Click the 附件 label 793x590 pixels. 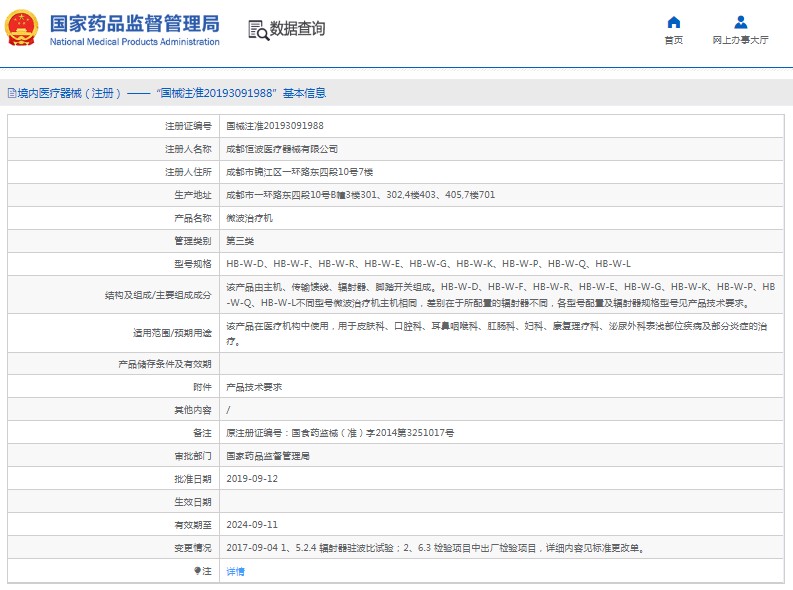(x=202, y=387)
